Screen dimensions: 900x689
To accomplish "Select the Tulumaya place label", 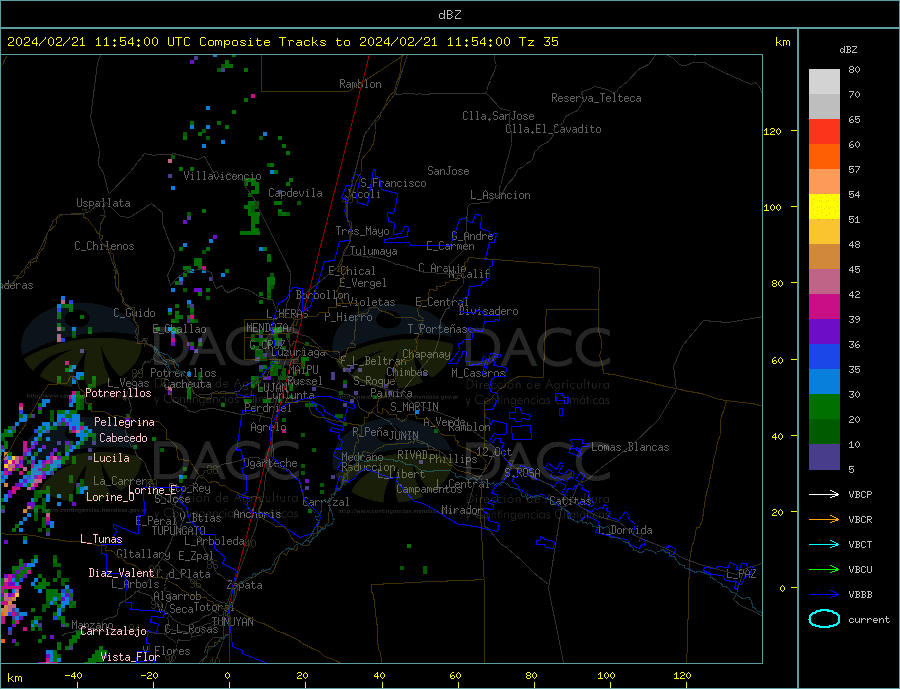I will coord(374,251).
